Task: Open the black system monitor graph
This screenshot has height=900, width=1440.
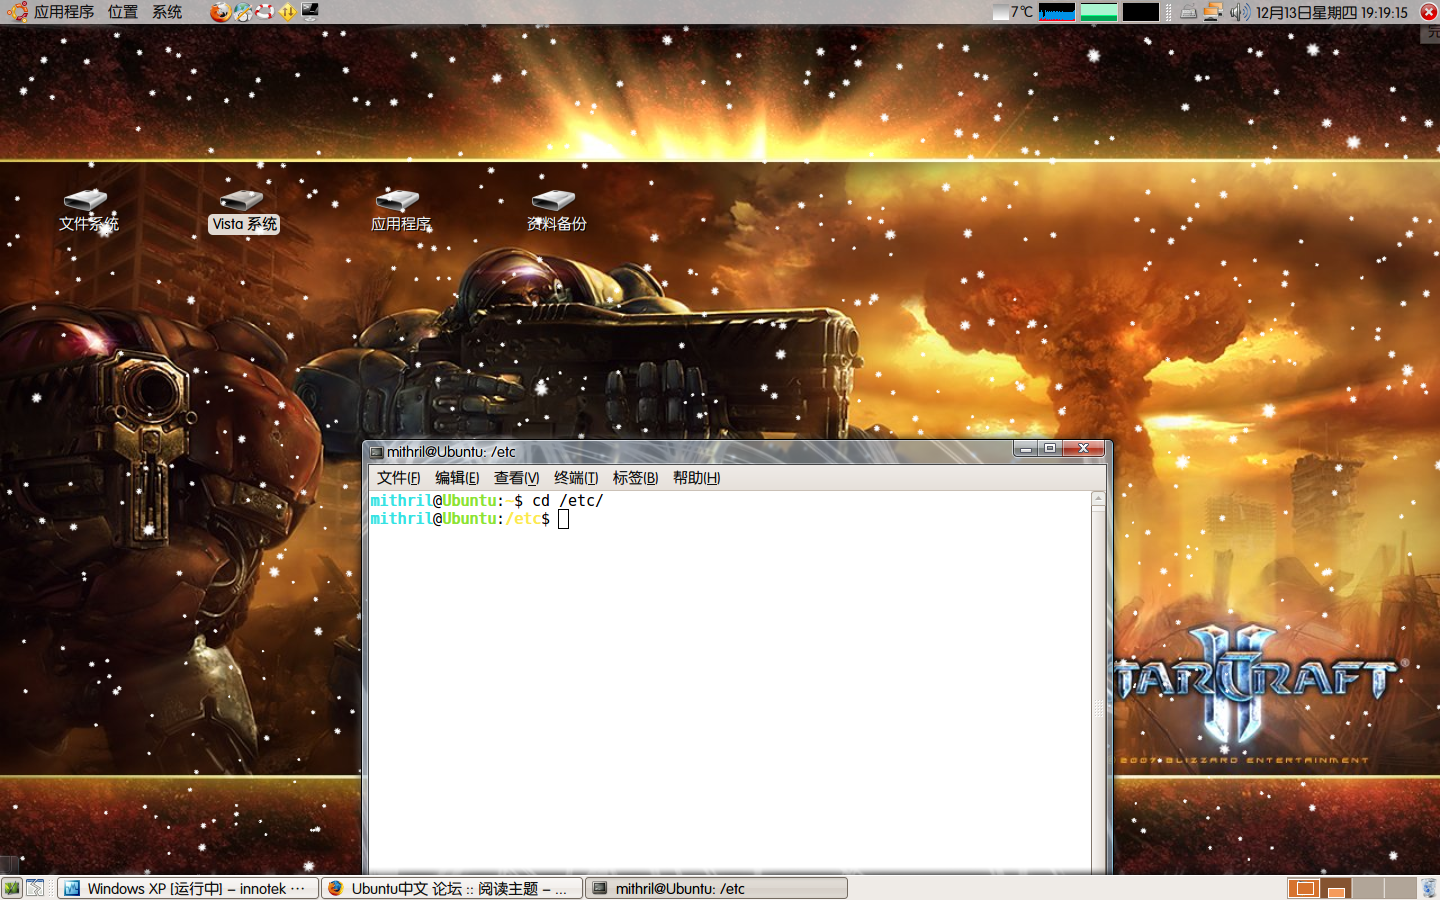Action: pos(1140,12)
